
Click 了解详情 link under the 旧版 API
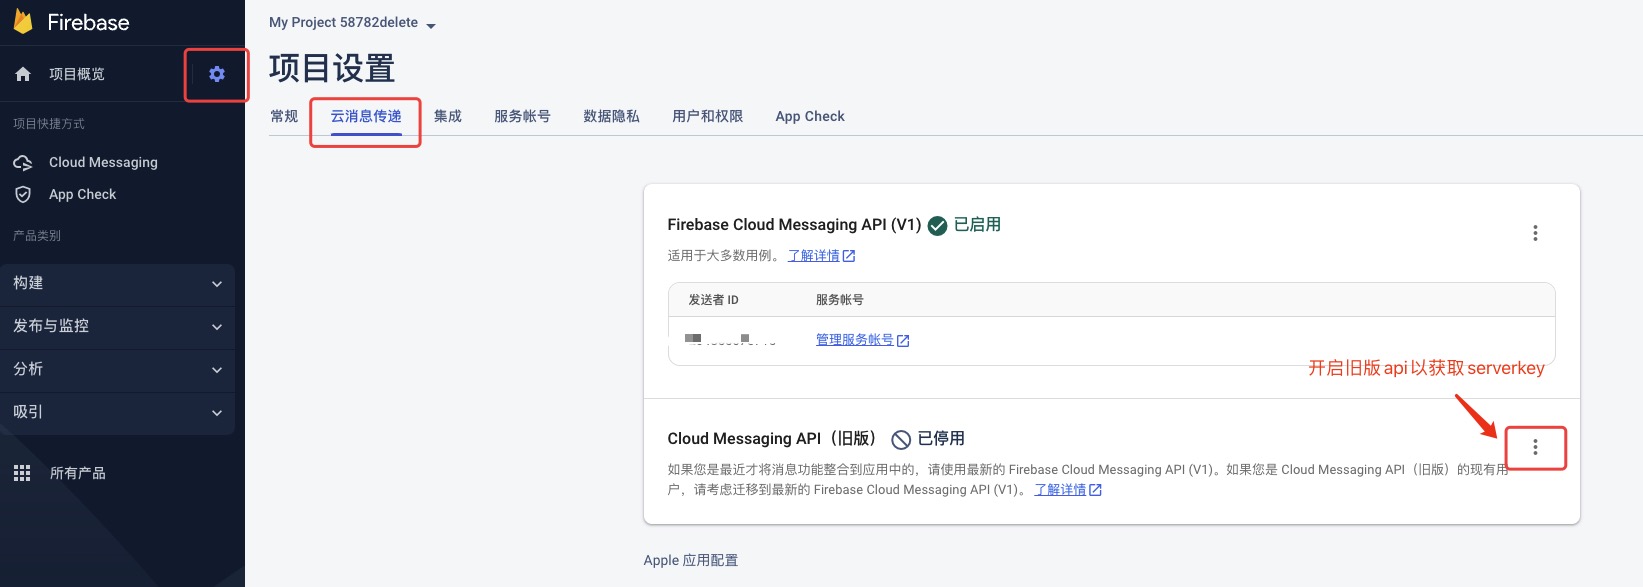tap(1060, 490)
